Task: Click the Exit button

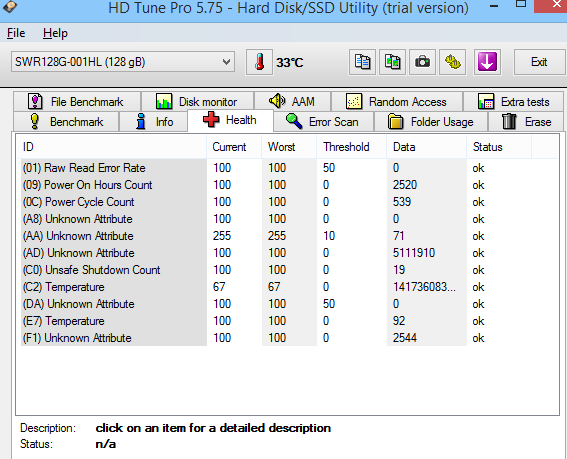Action: 539,62
